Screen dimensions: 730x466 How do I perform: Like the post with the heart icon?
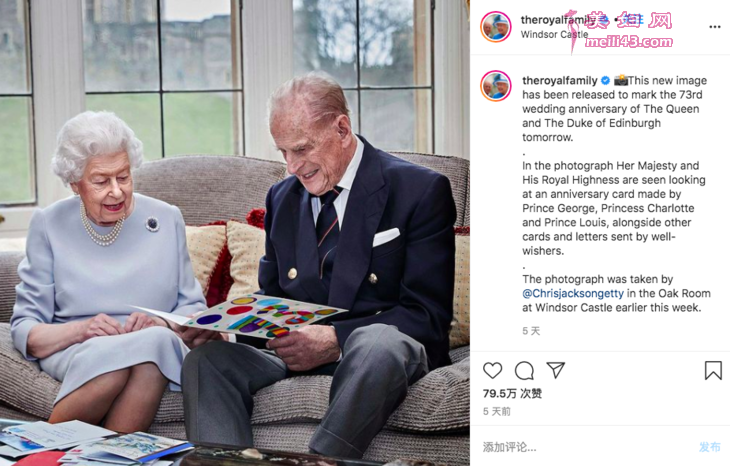[x=492, y=371]
